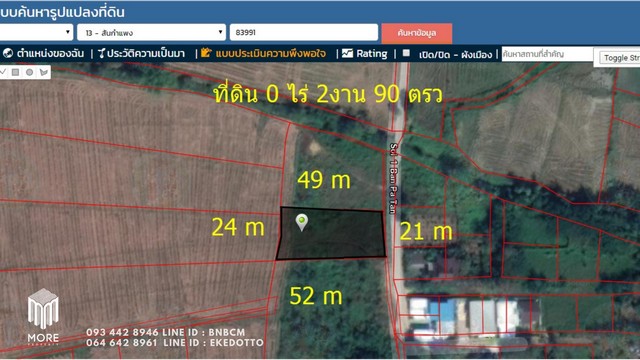The height and width of the screenshot is (360, 640).
Task: Click the ค้นหาข้อมูล search button
Action: pos(417,33)
